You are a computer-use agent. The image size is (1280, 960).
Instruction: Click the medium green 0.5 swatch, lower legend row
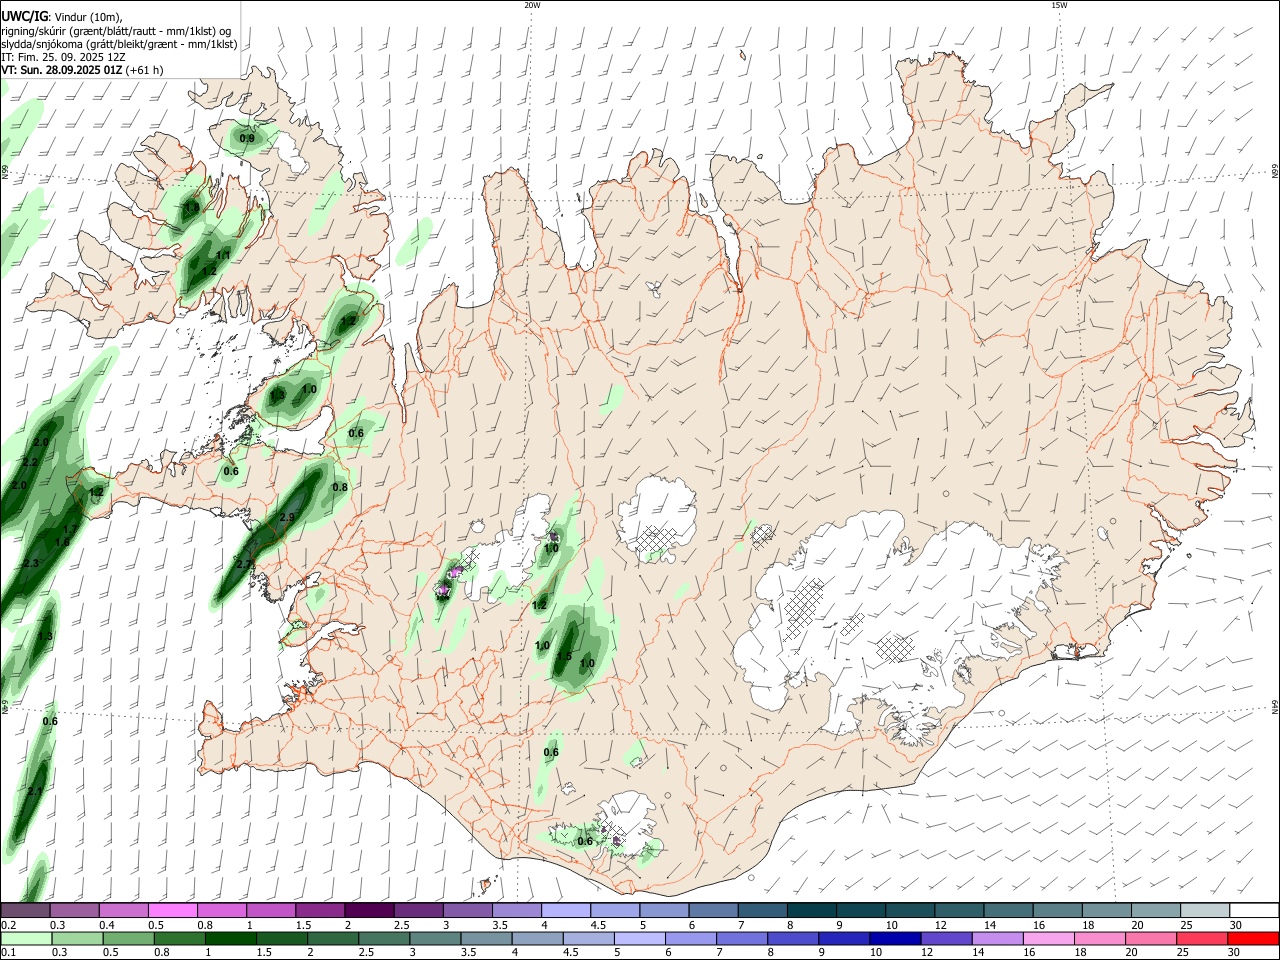[129, 938]
